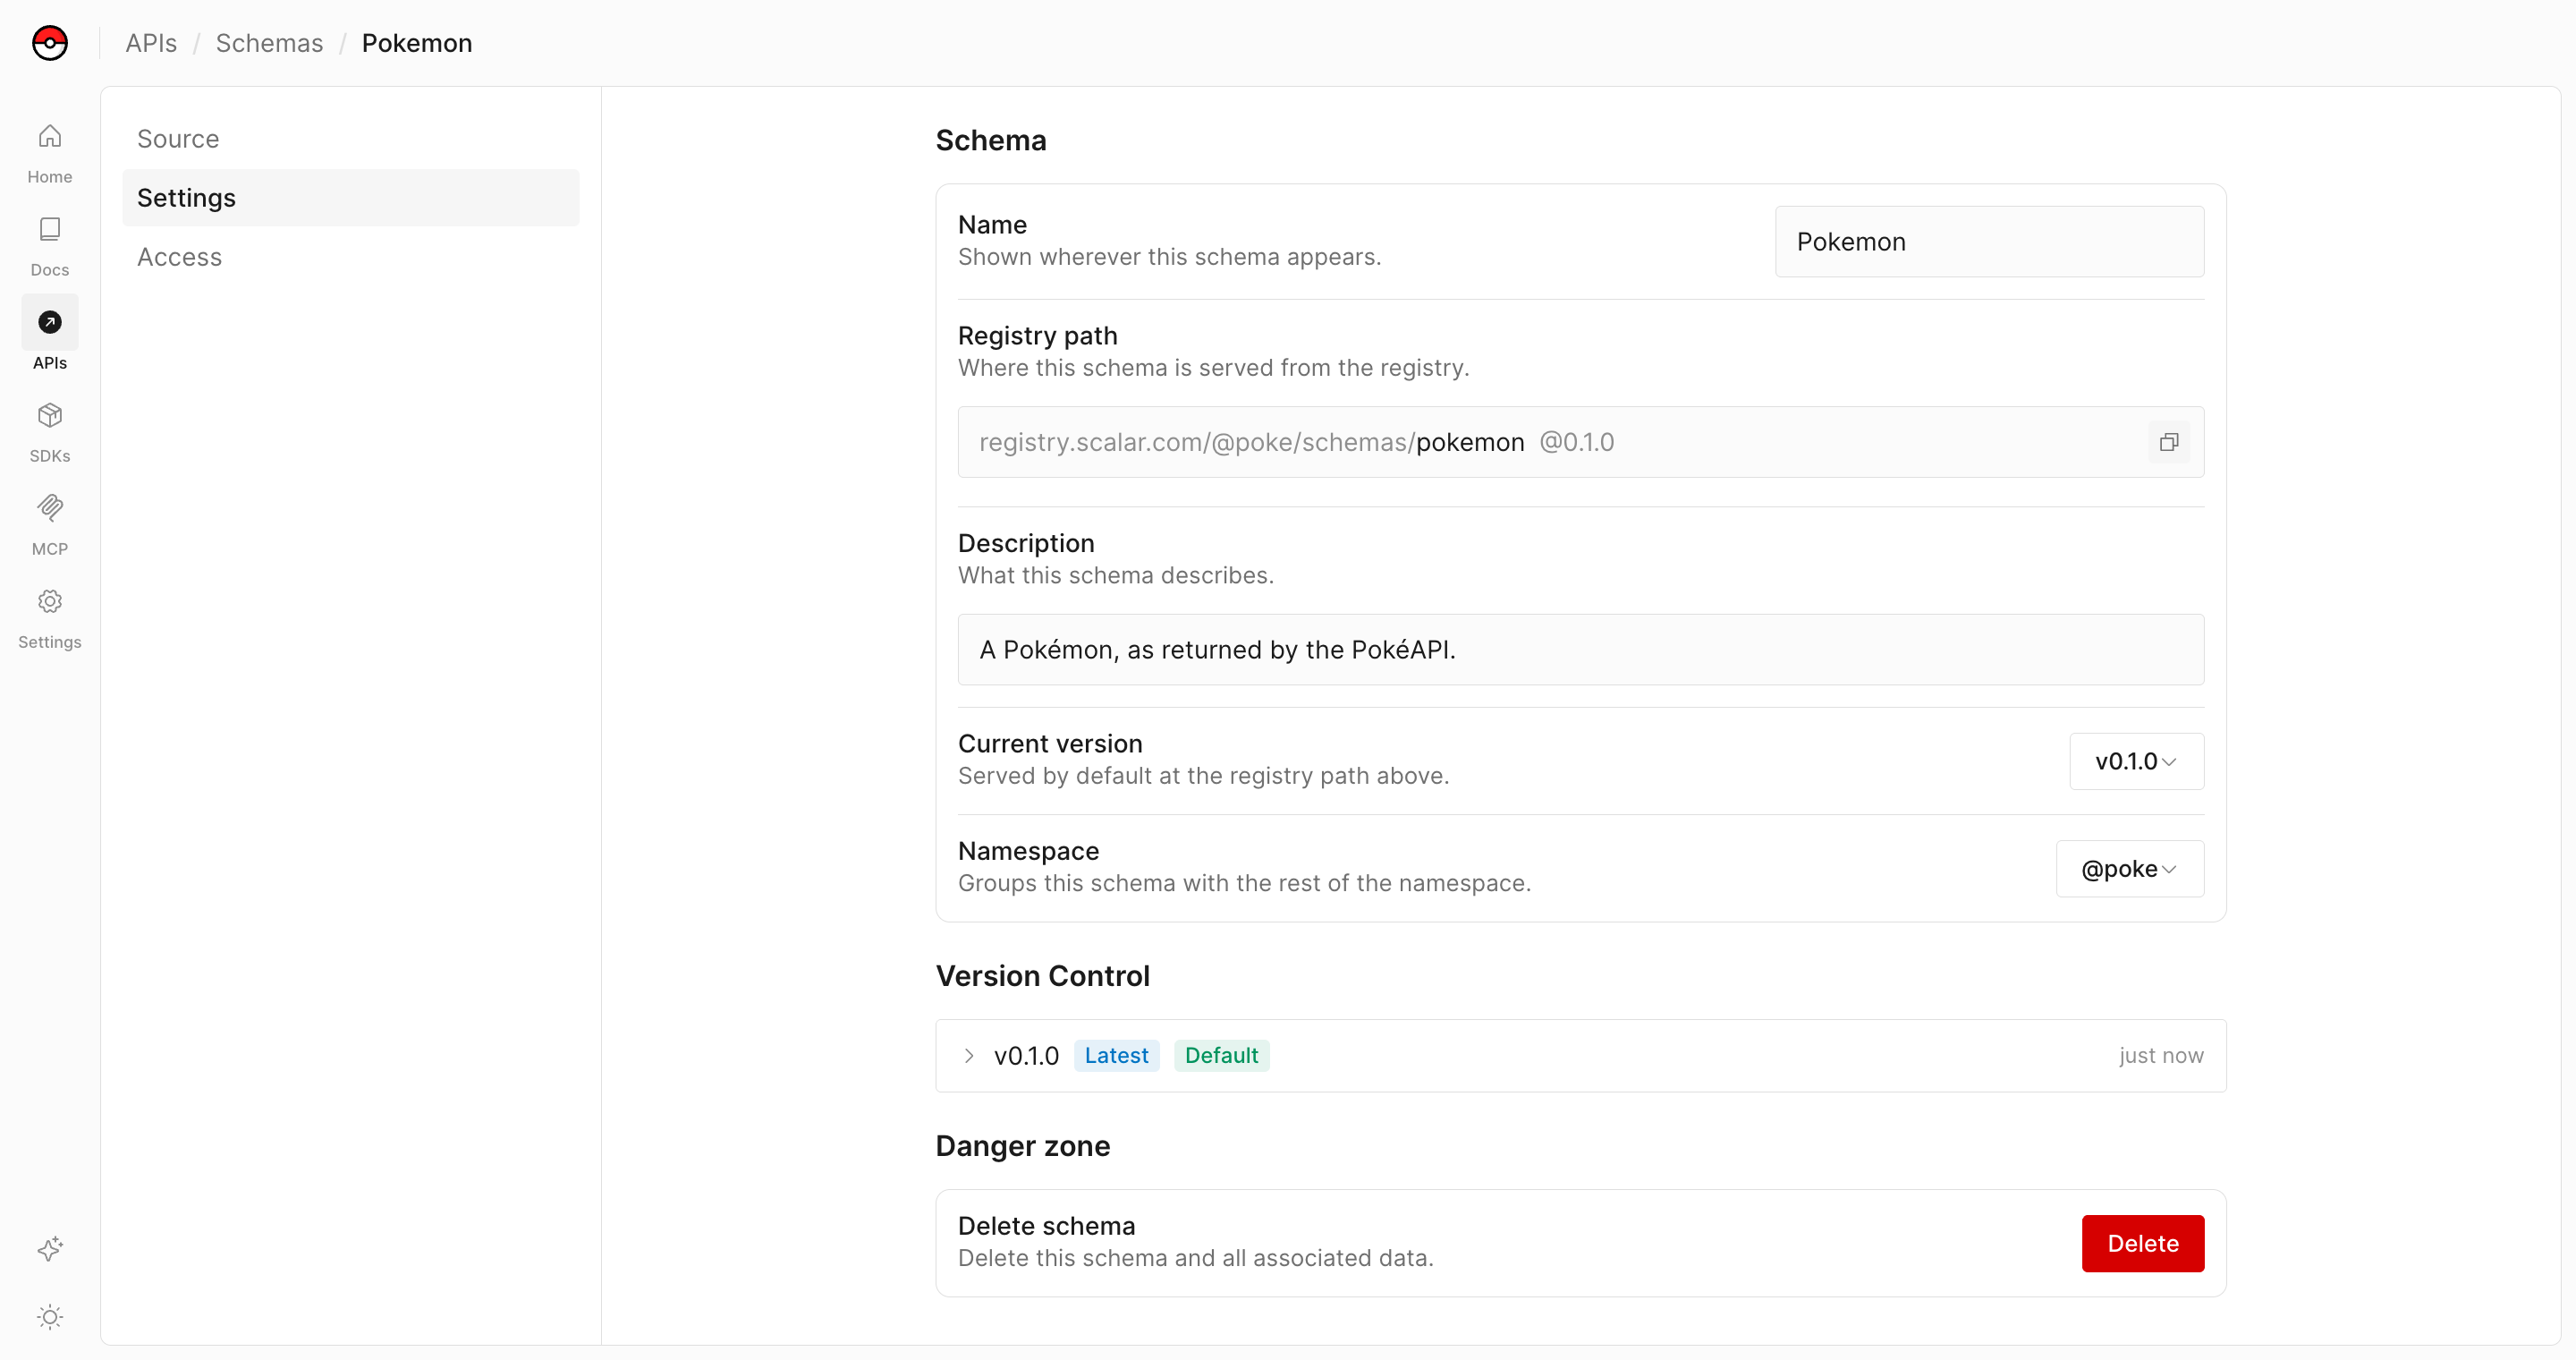This screenshot has height=1360, width=2576.
Task: Open SDKs cube icon
Action: click(49, 415)
